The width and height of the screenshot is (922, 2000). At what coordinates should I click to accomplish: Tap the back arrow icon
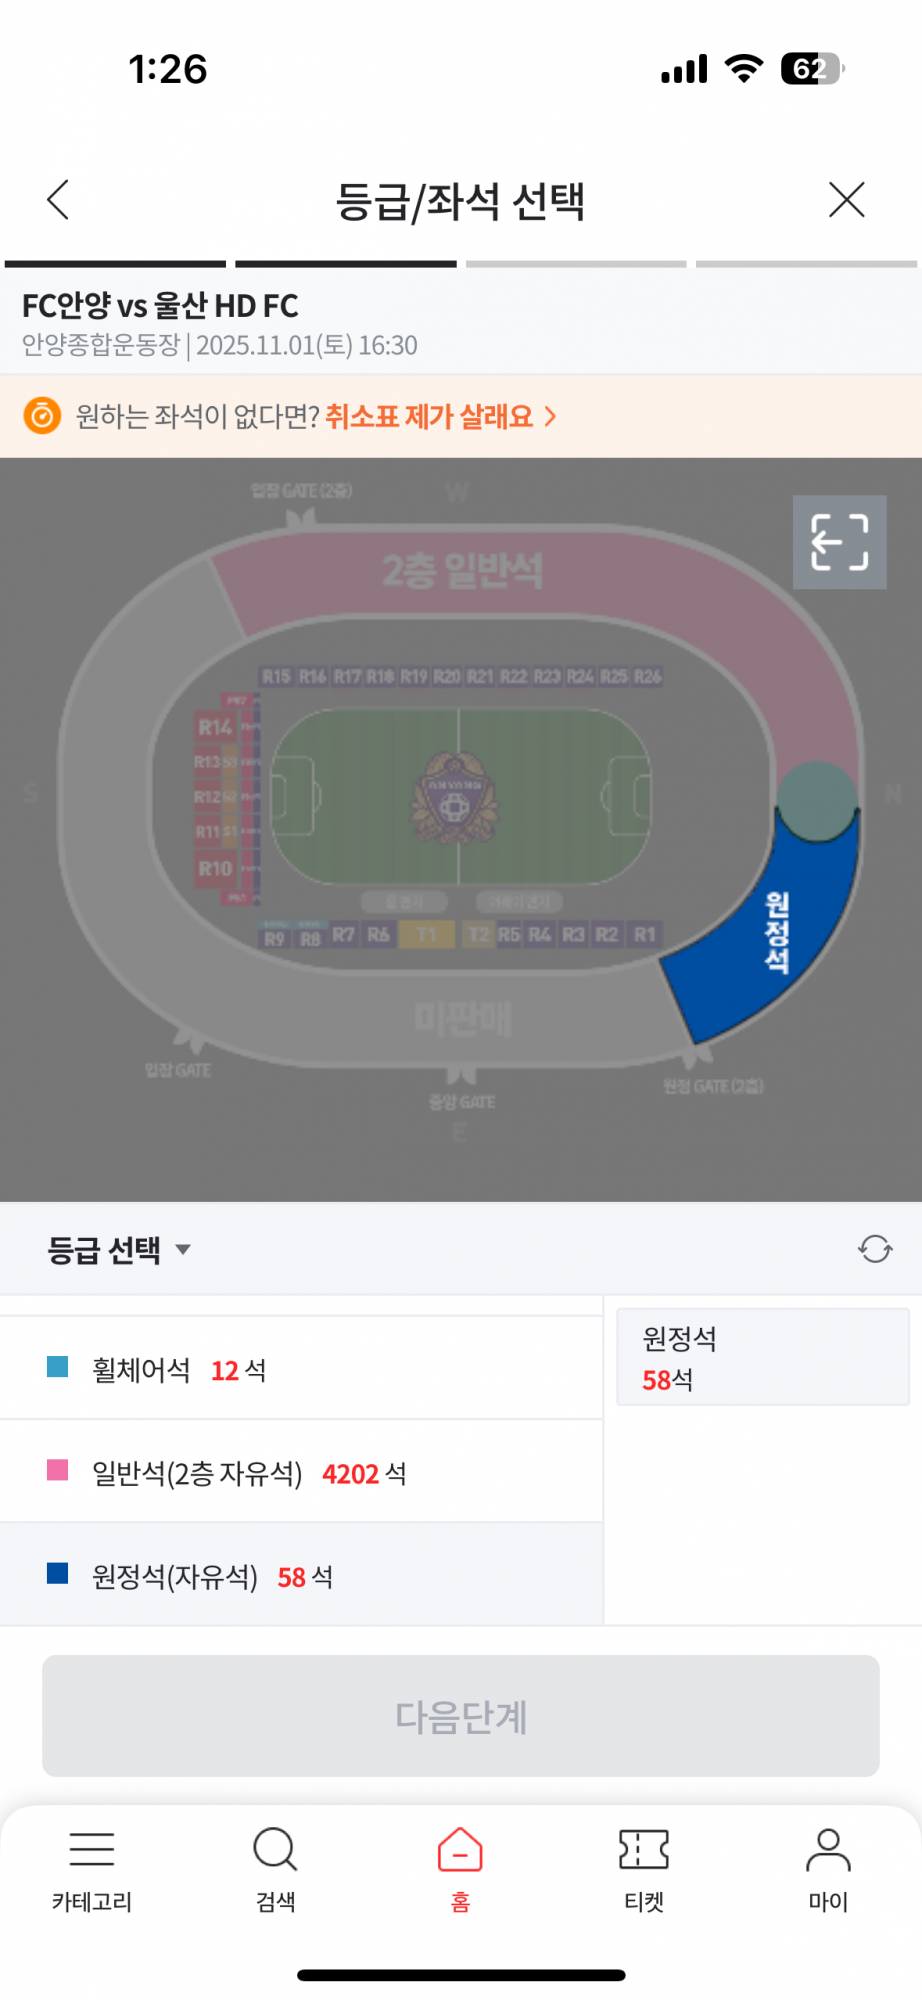(59, 200)
